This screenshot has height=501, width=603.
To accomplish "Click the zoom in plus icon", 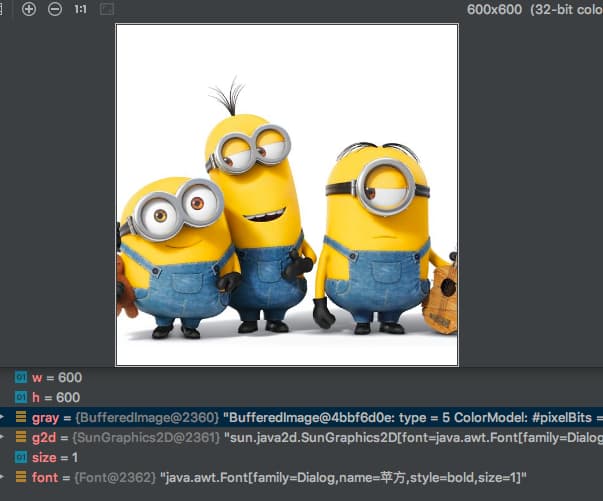I will 29,9.
